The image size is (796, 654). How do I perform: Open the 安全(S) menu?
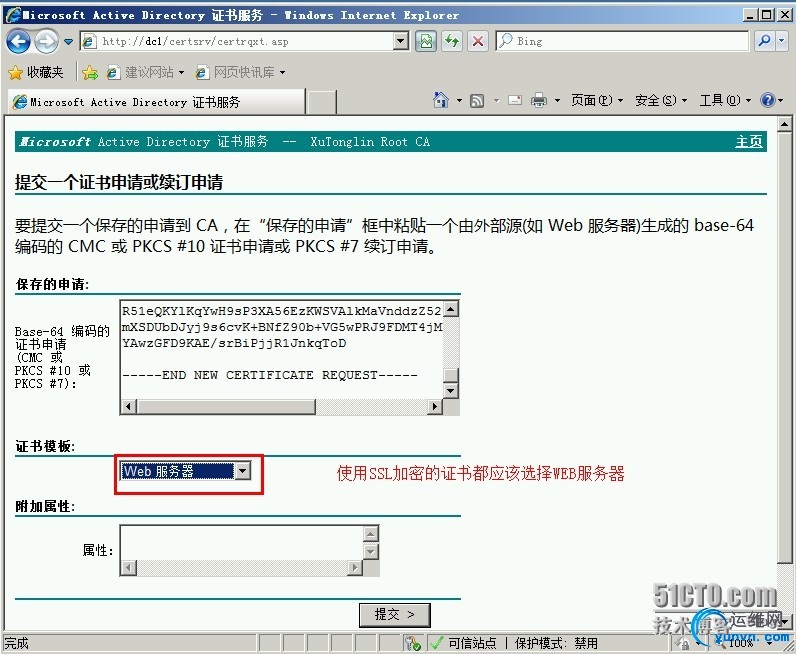[x=660, y=101]
